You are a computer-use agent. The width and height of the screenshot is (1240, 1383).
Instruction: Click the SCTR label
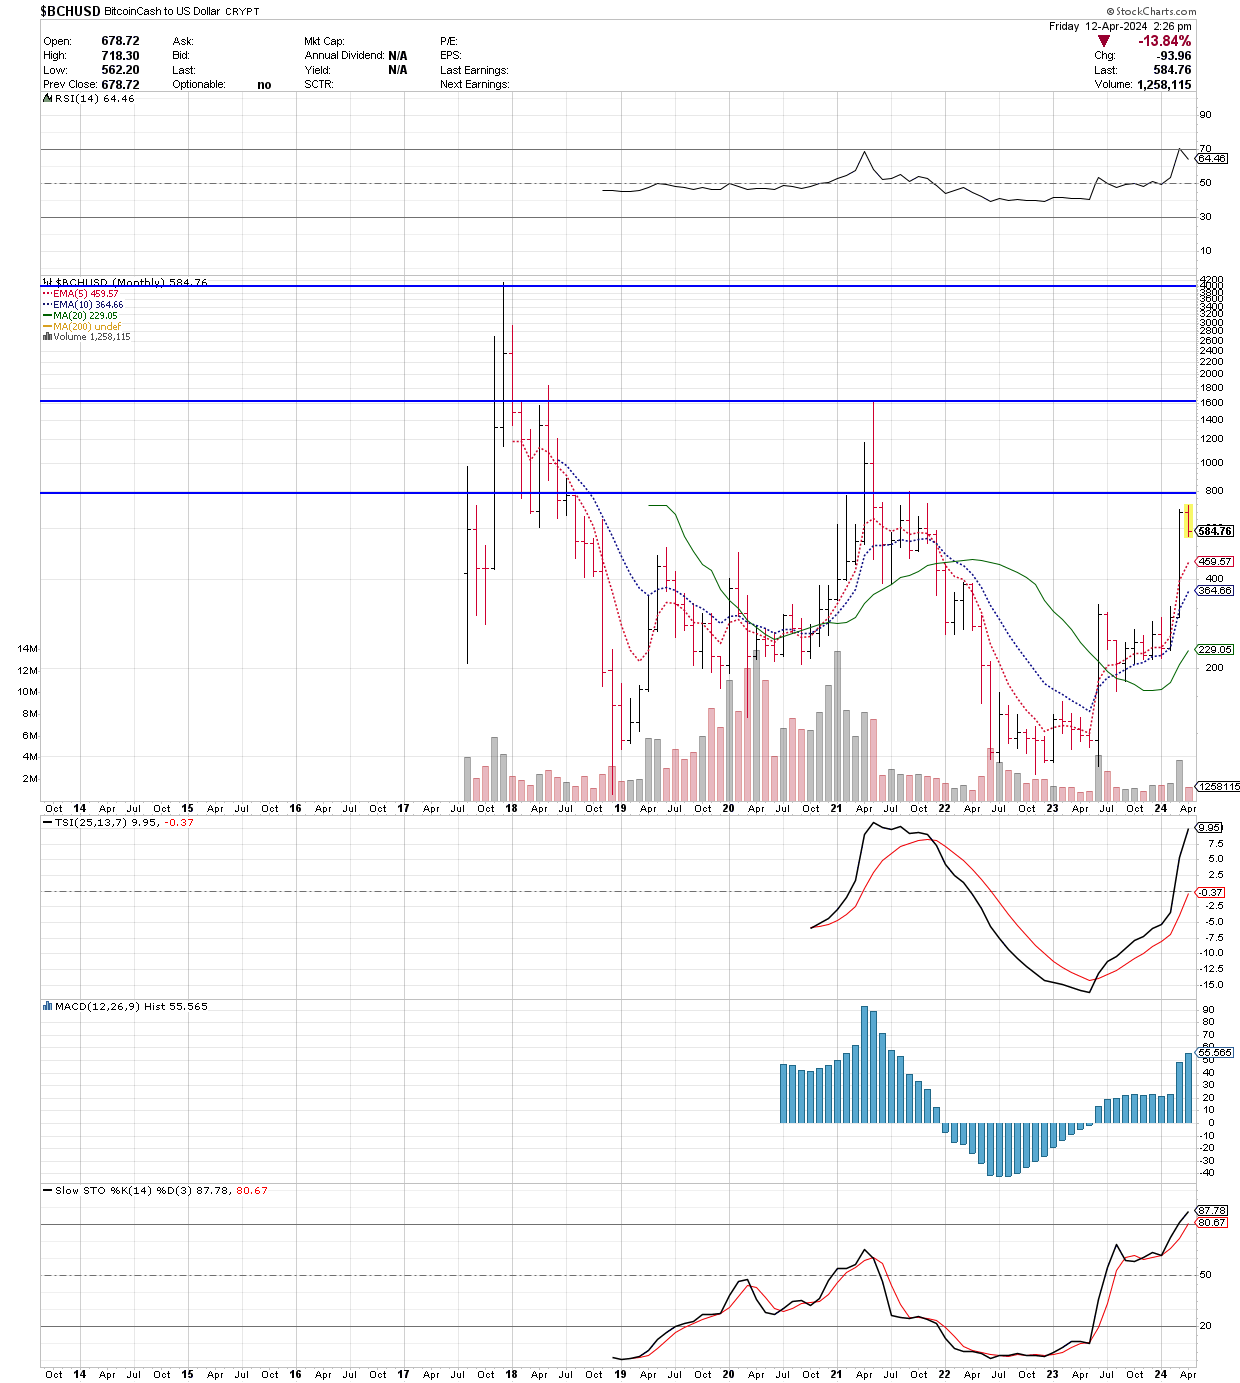319,85
